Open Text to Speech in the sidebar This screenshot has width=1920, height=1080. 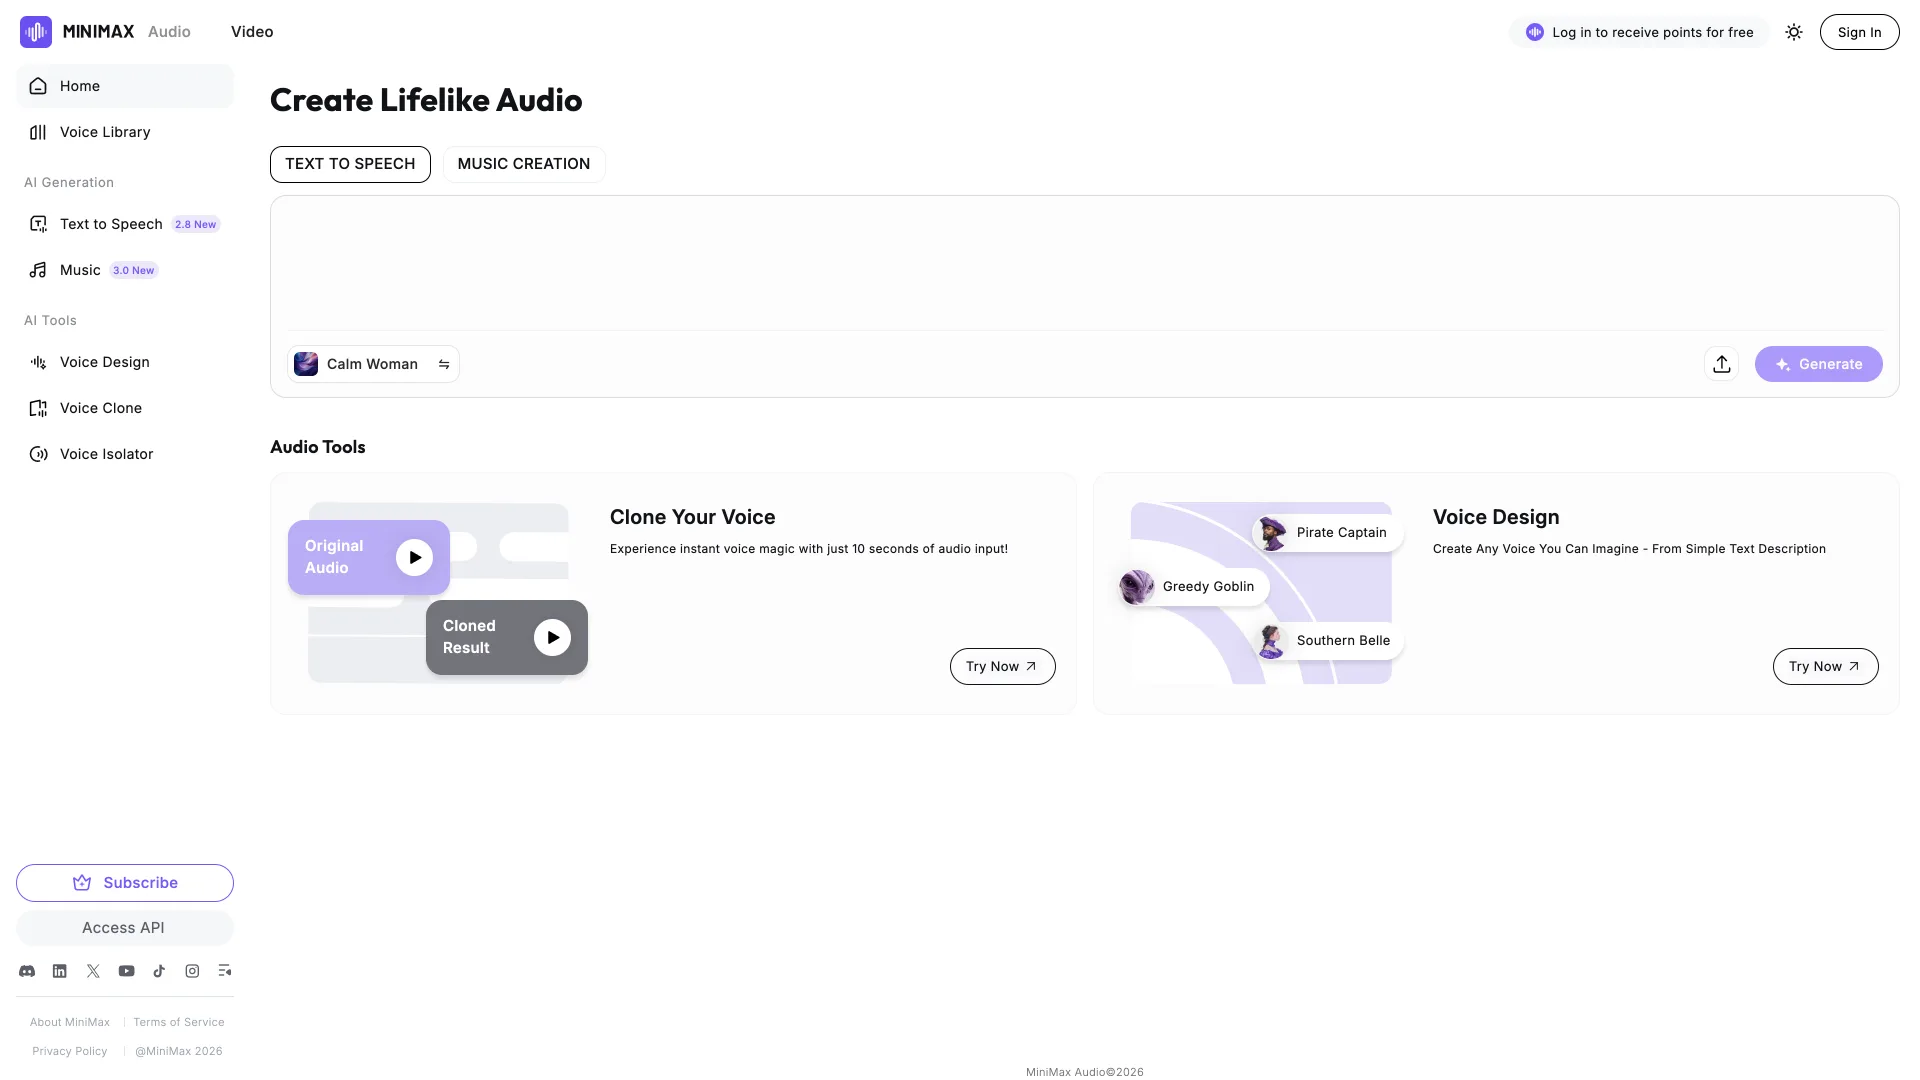125,224
